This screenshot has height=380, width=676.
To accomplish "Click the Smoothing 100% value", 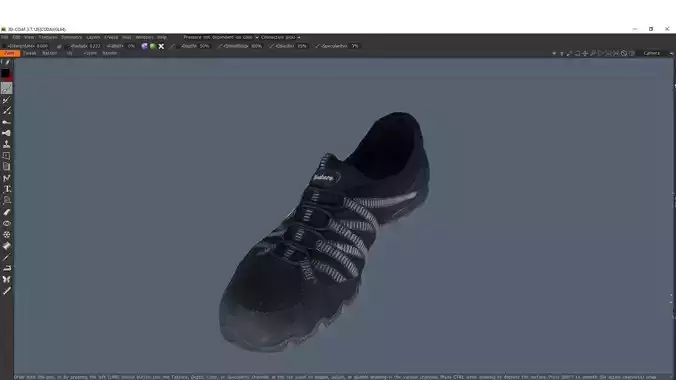I will 257,46.
